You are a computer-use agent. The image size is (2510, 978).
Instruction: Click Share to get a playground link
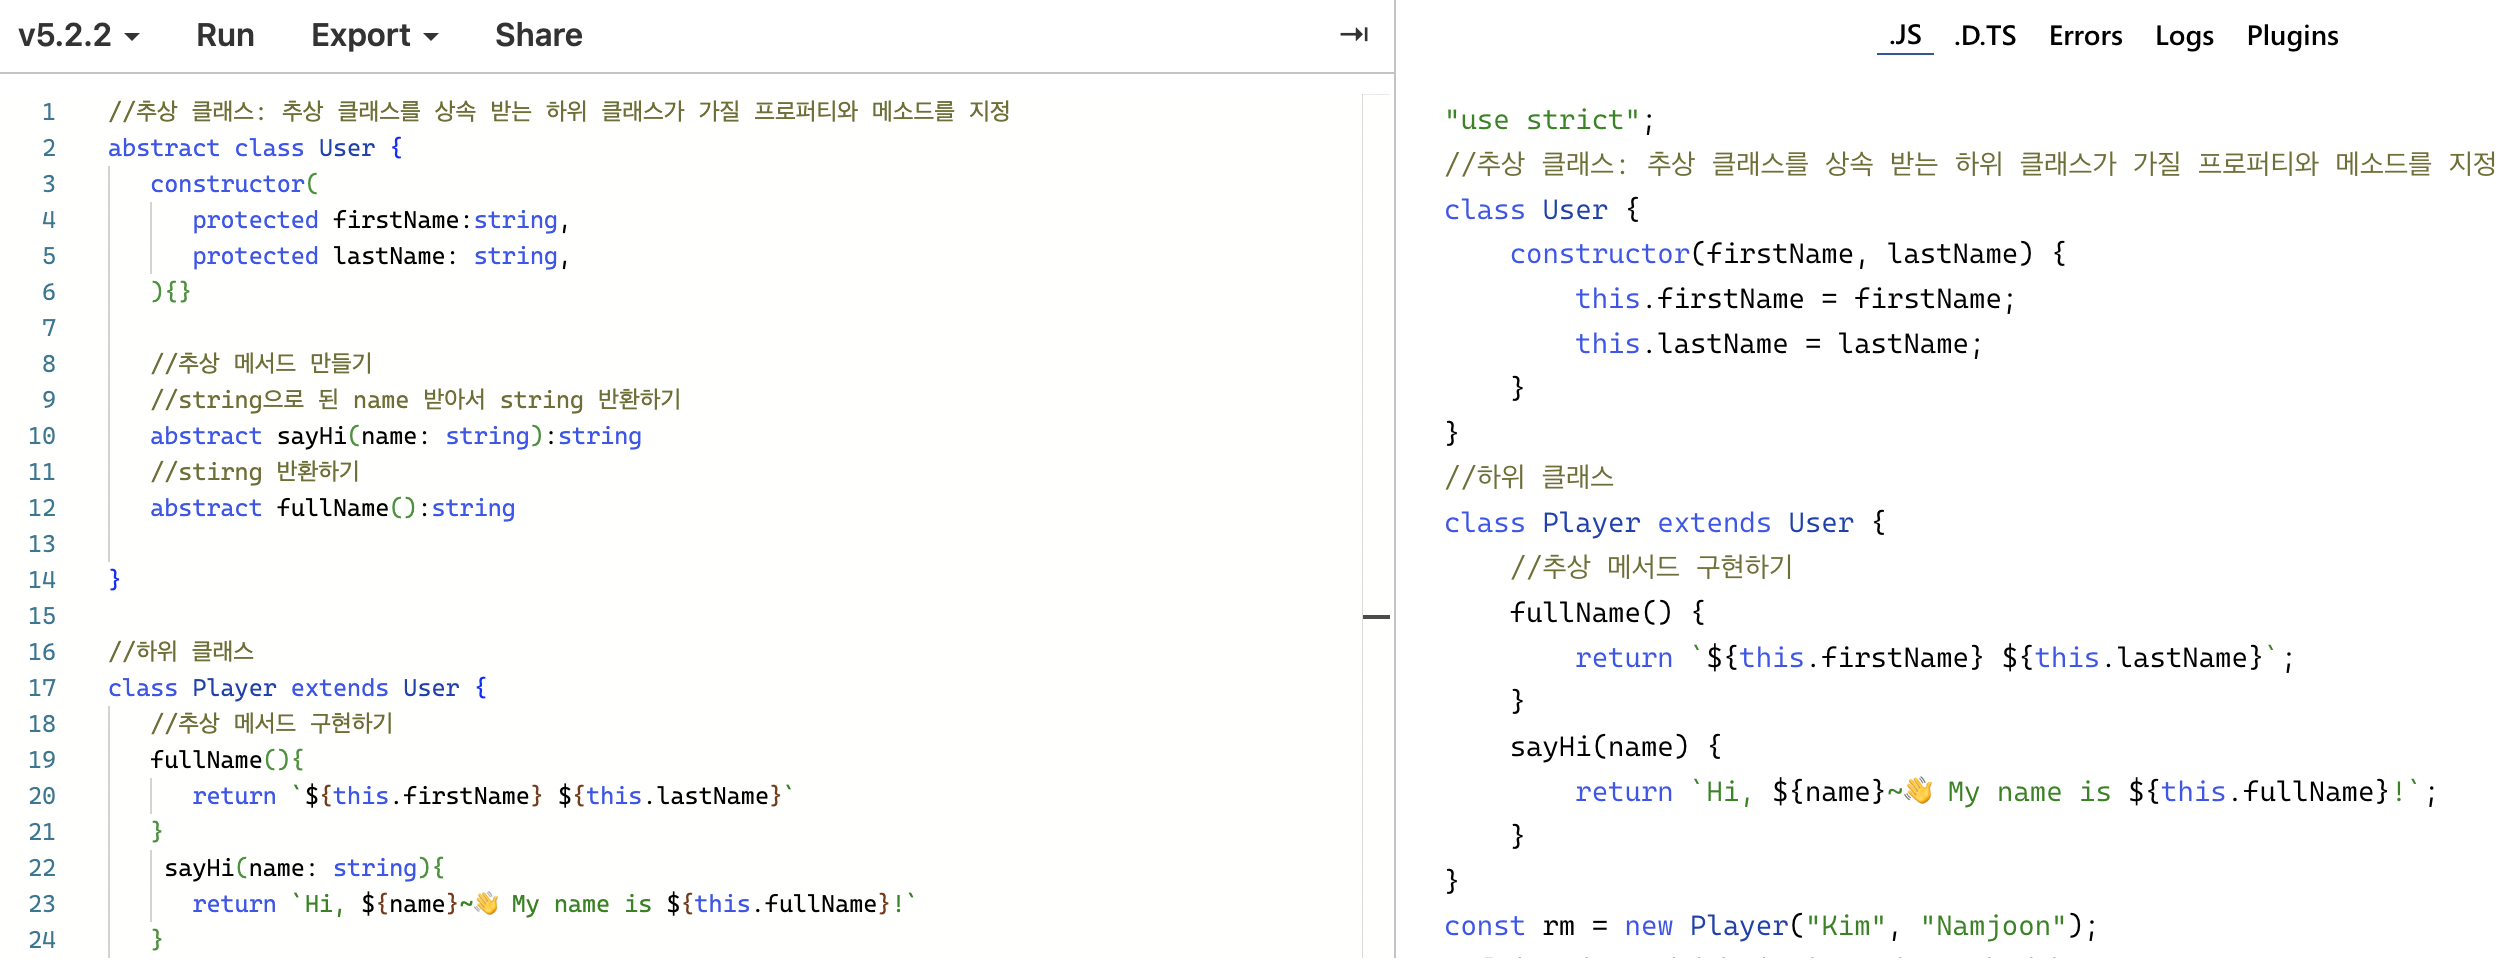coord(537,34)
